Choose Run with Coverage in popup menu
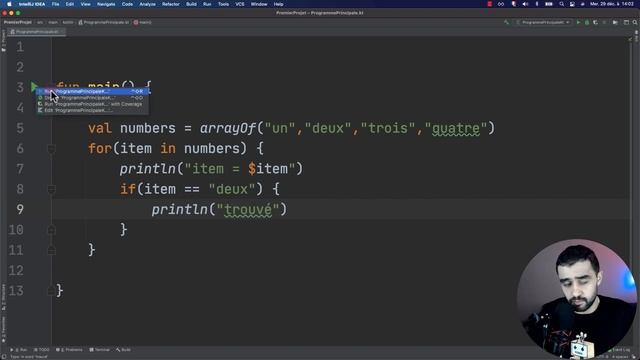The height and width of the screenshot is (360, 640). 93,104
